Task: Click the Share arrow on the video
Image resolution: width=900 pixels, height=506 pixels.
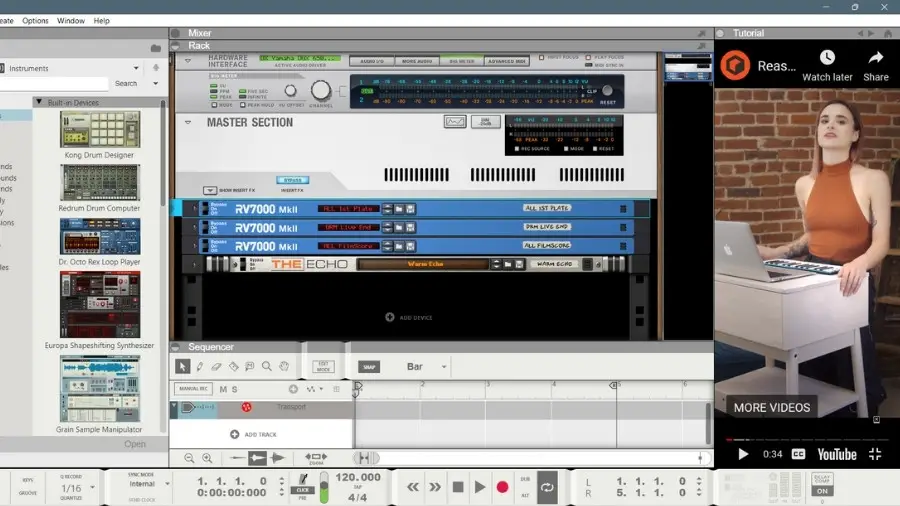Action: coord(876,57)
